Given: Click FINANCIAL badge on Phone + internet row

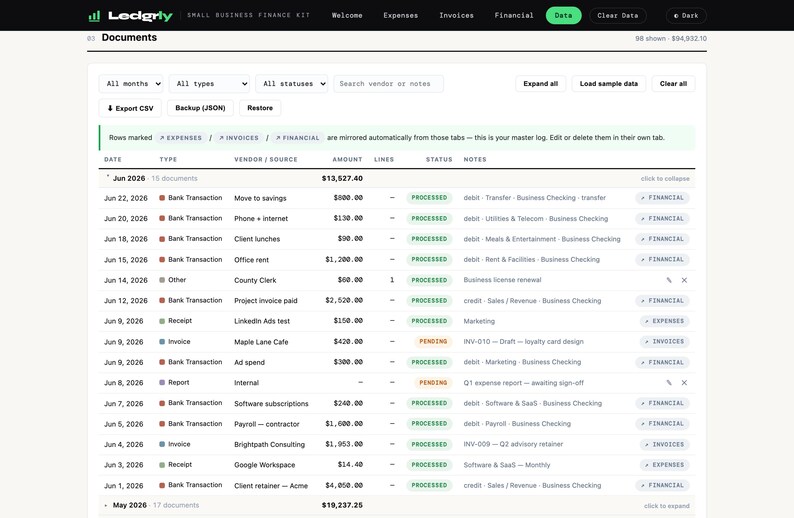Looking at the screenshot, I should click(662, 219).
